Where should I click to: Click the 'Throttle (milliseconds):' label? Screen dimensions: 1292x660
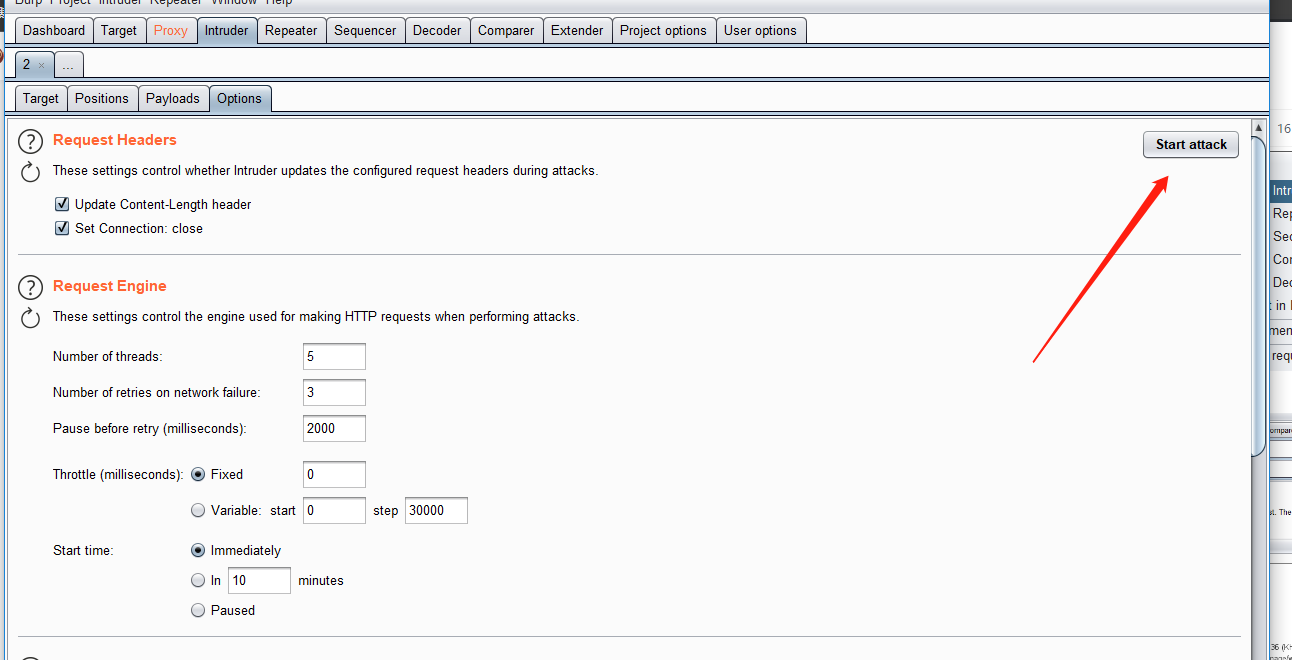click(118, 474)
